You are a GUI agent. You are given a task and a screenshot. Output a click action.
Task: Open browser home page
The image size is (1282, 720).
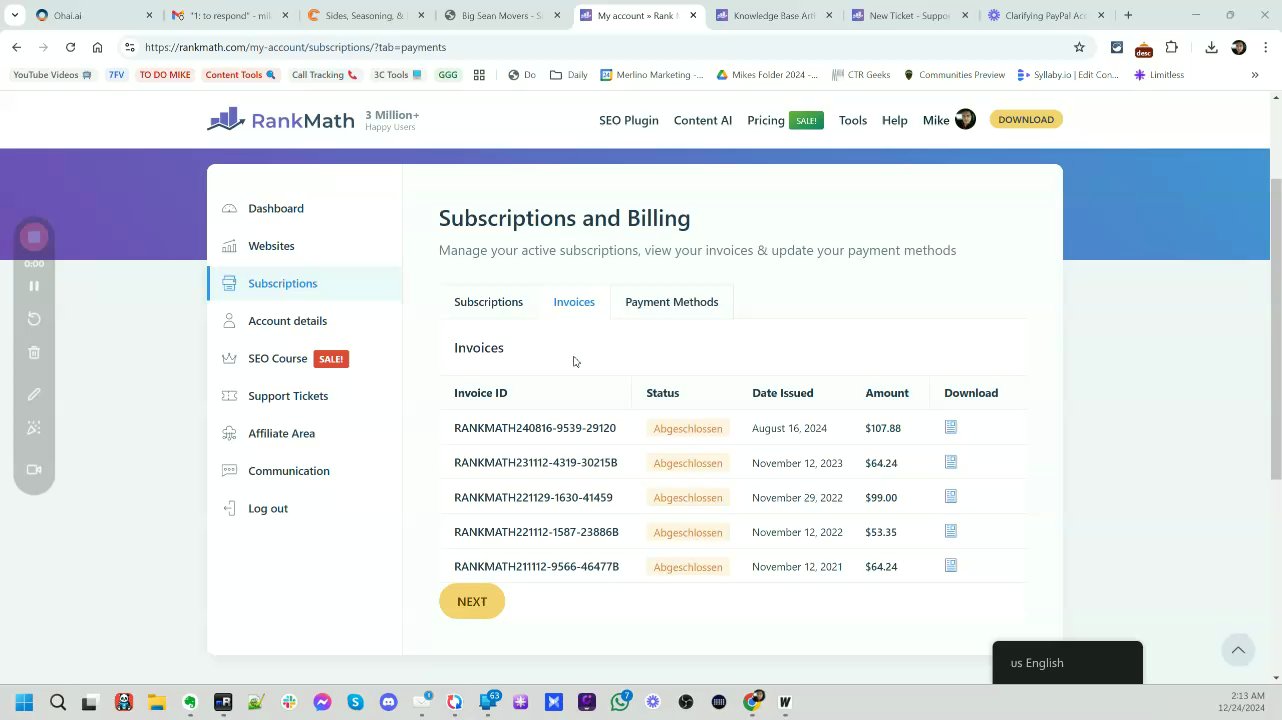coord(97,47)
